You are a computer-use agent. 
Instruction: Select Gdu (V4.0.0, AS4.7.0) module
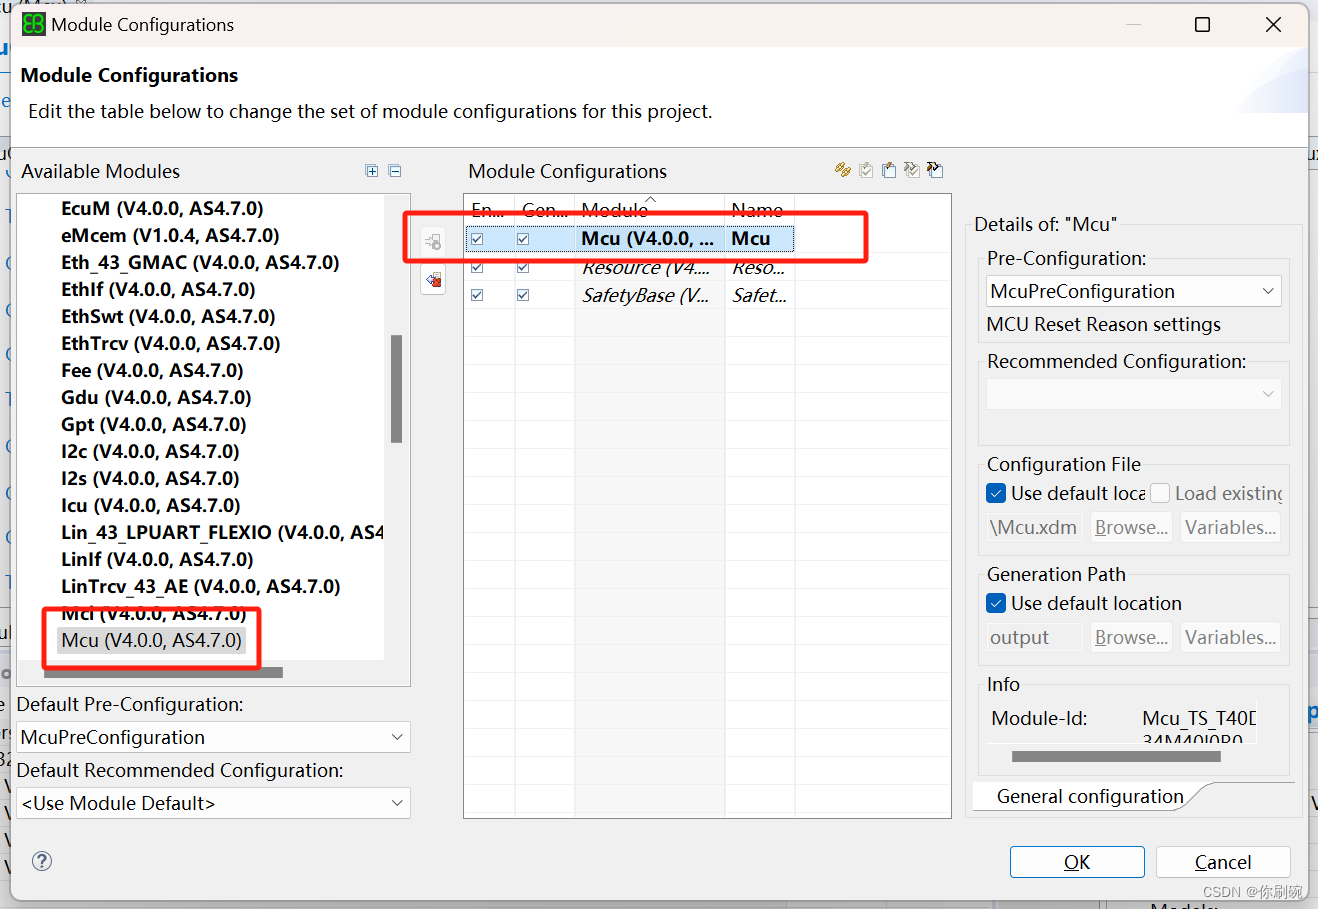point(156,397)
